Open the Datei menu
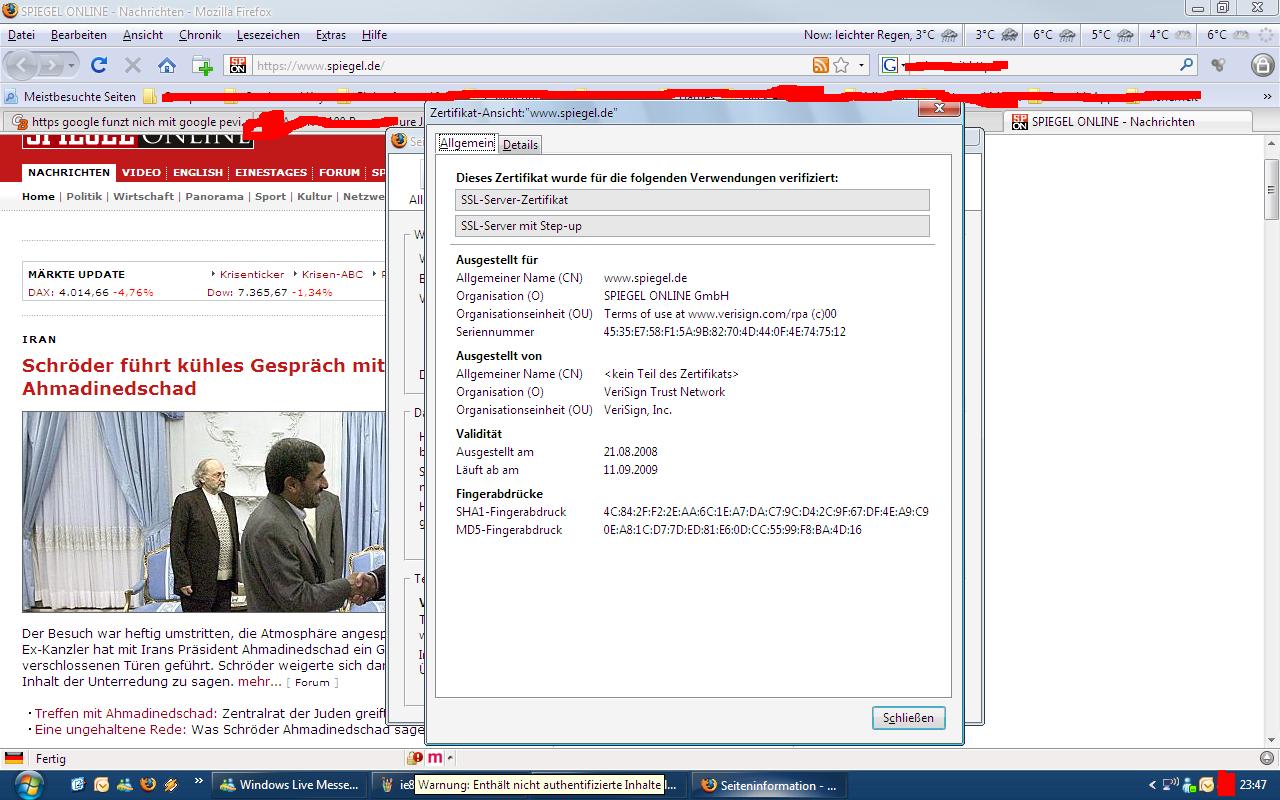 click(x=21, y=35)
